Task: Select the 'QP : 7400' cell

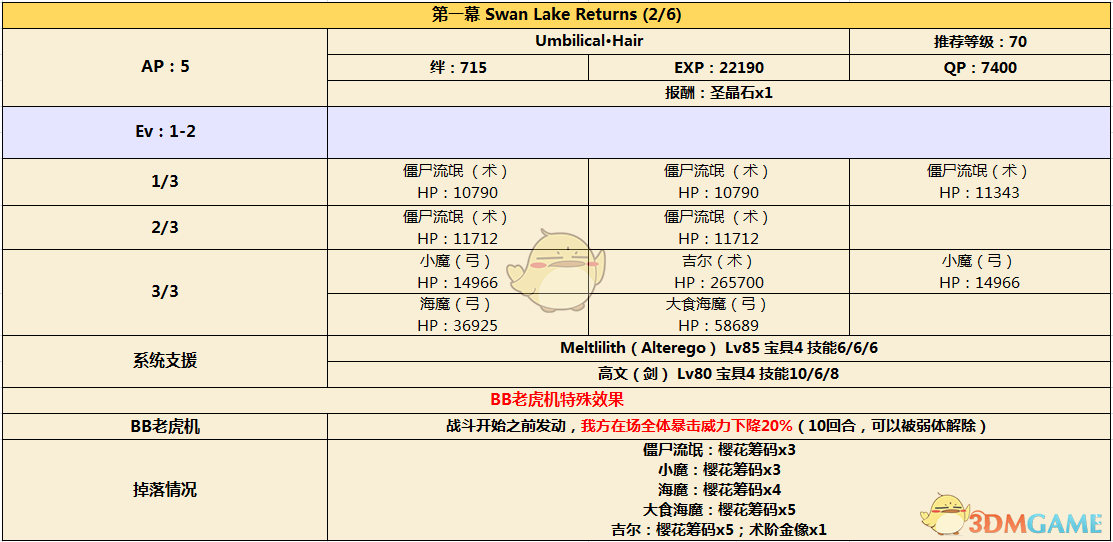Action: coord(980,67)
